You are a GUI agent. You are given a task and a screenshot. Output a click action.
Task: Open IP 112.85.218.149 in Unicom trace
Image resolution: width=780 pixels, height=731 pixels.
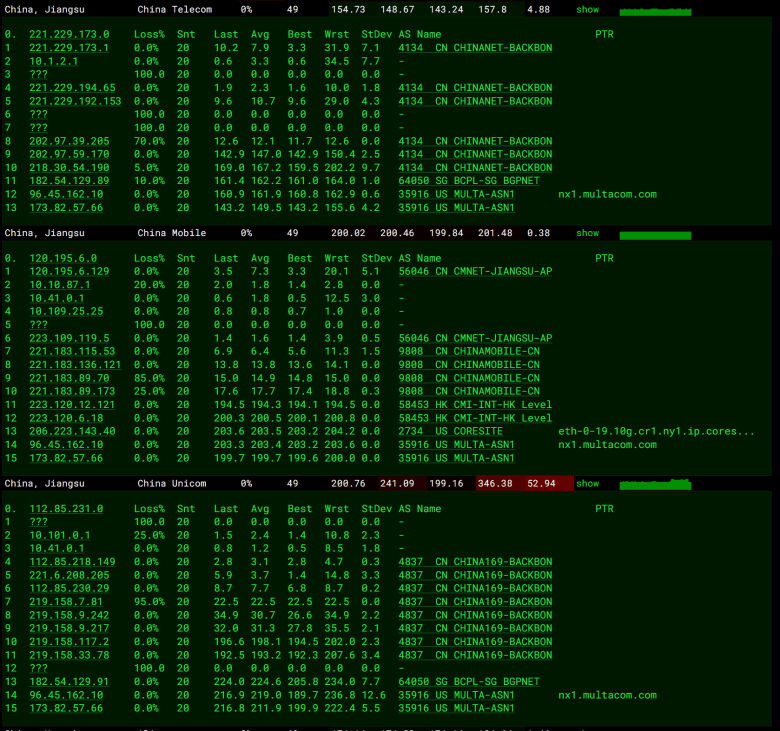click(x=72, y=563)
